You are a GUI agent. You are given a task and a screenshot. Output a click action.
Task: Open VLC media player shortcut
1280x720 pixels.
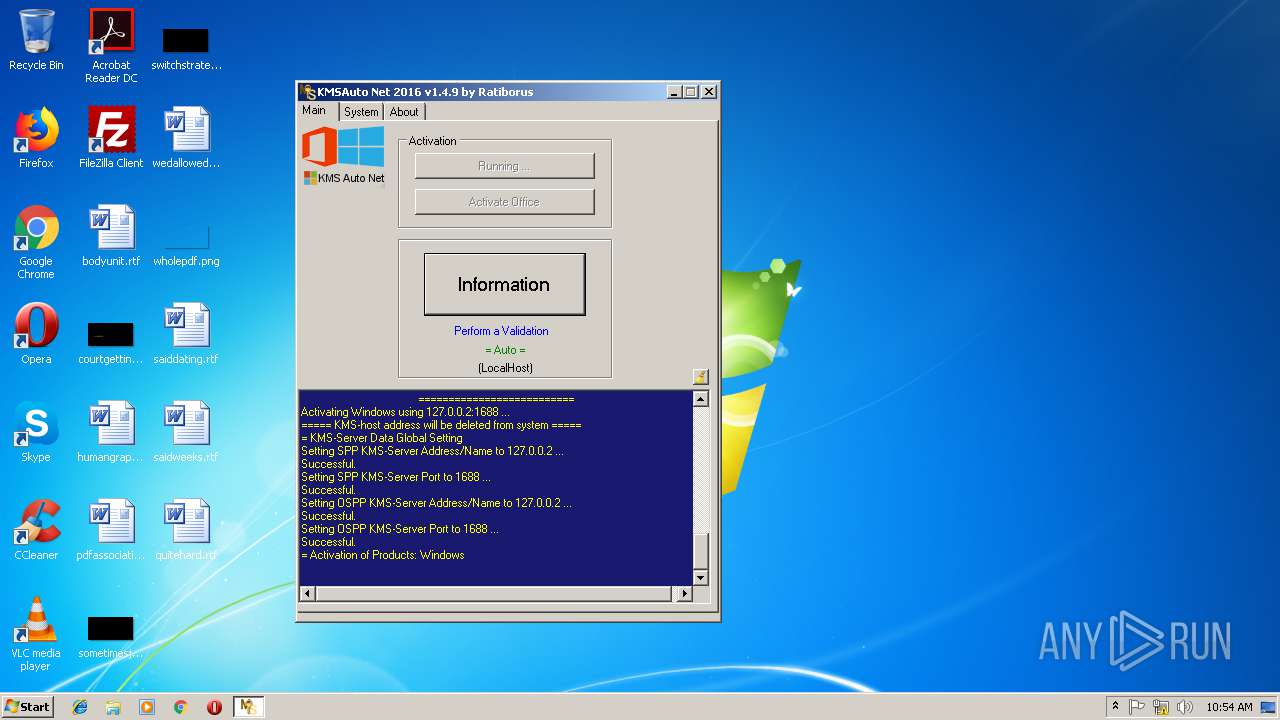(x=36, y=634)
